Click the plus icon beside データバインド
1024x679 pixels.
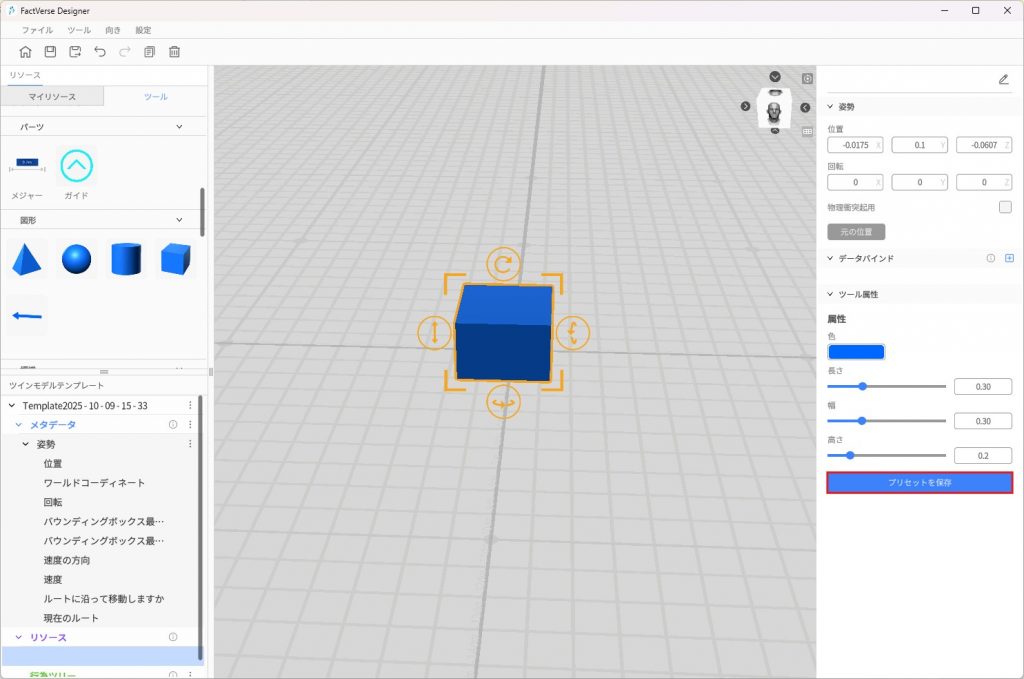click(x=1008, y=258)
